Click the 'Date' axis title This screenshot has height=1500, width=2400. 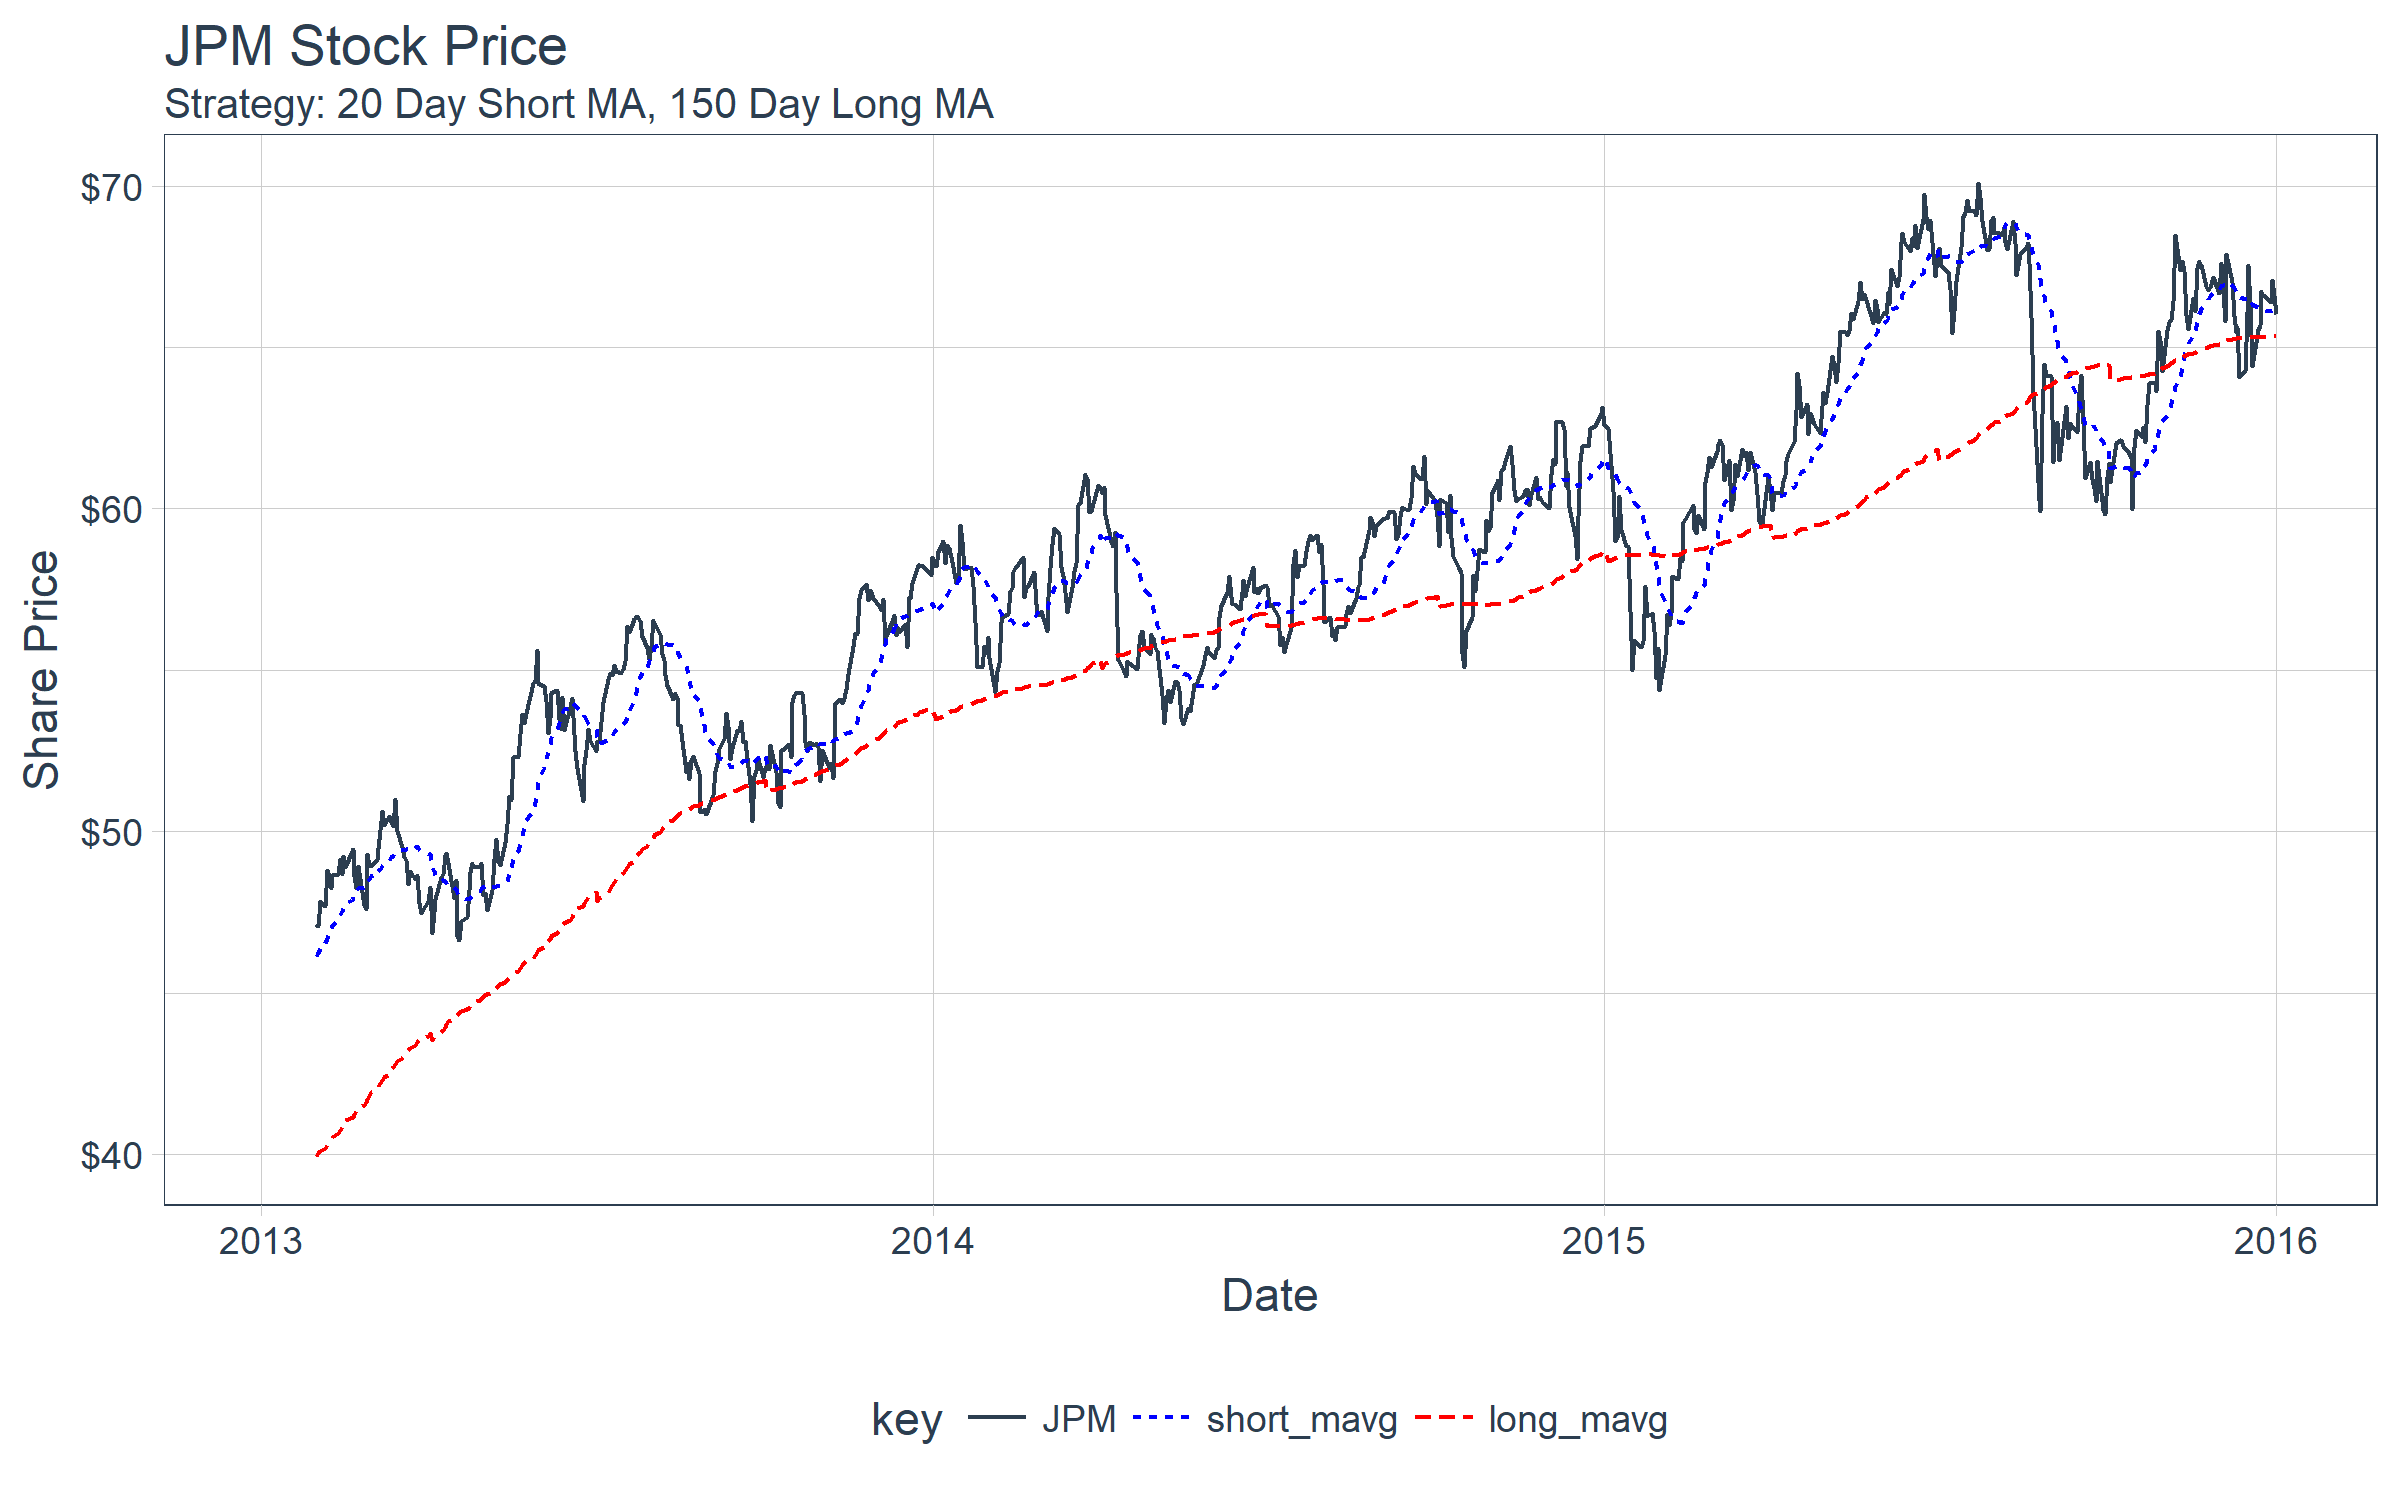point(1270,1295)
